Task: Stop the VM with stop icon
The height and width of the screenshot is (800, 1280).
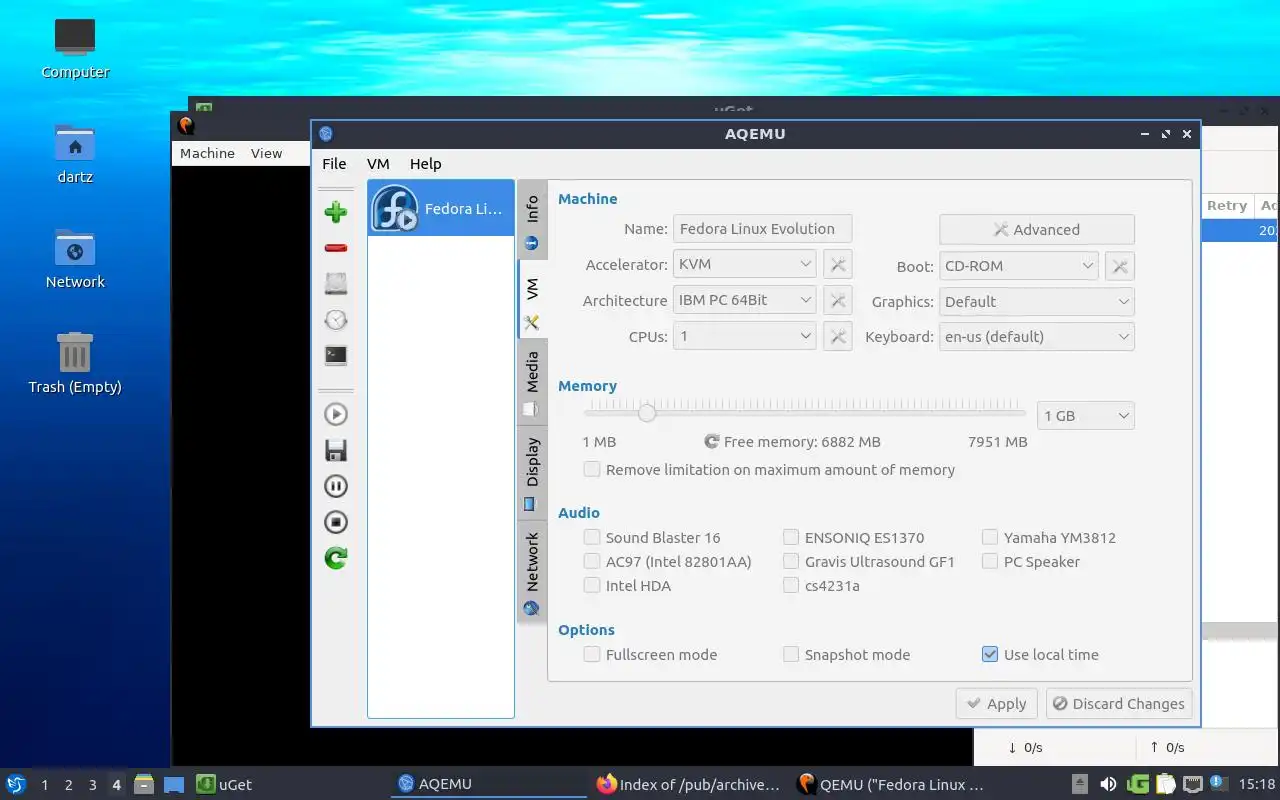Action: tap(336, 522)
